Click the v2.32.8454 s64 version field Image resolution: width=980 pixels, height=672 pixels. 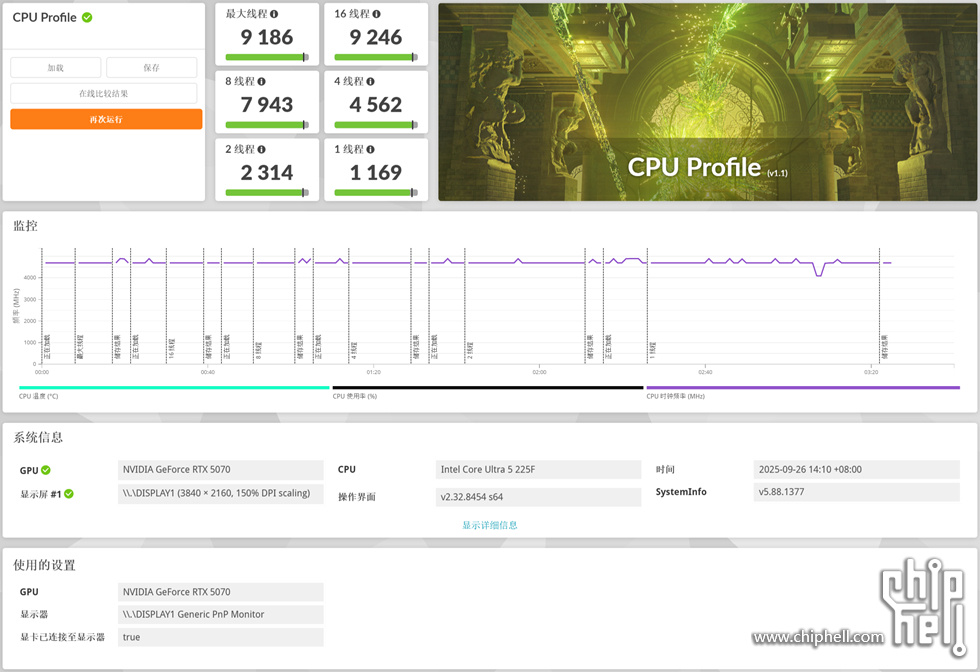click(x=538, y=497)
